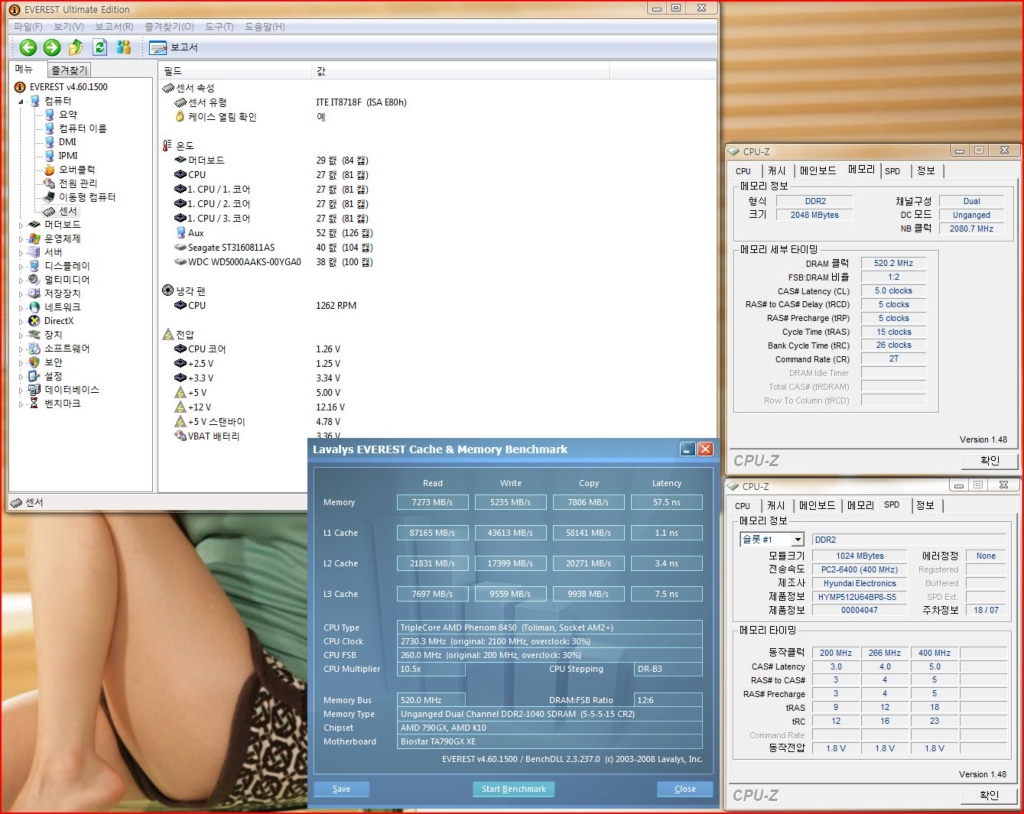Select 전원 관리 tree item
1024x814 pixels.
click(78, 183)
